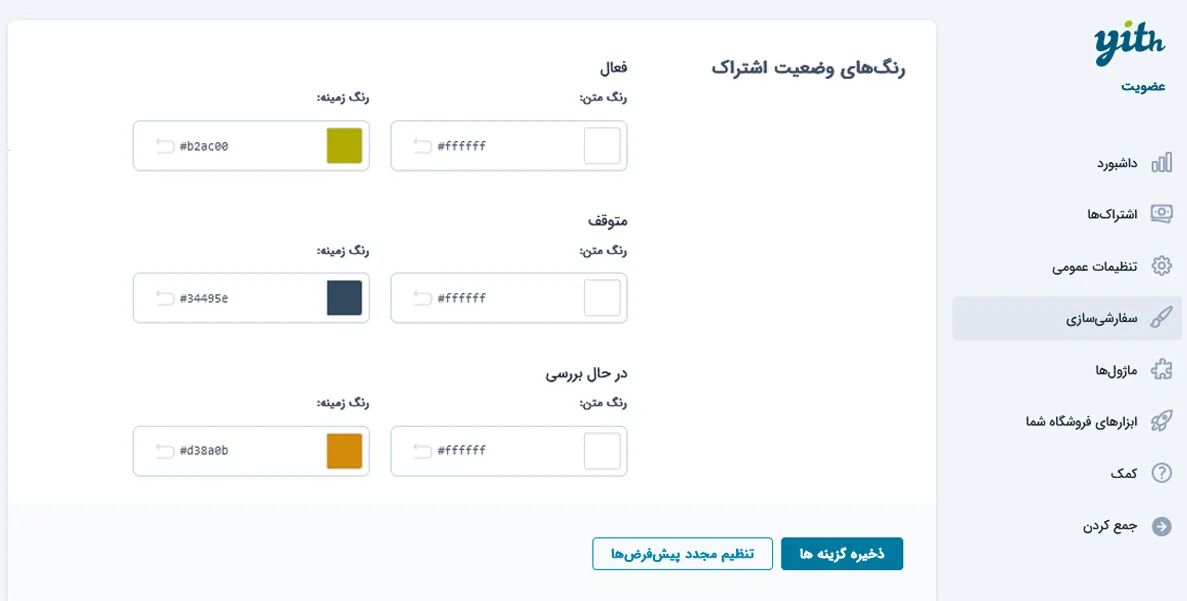Viewport: 1187px width, 601px height.
Task: Click the اشتراک‌ها money icon in sidebar
Action: (x=1161, y=214)
